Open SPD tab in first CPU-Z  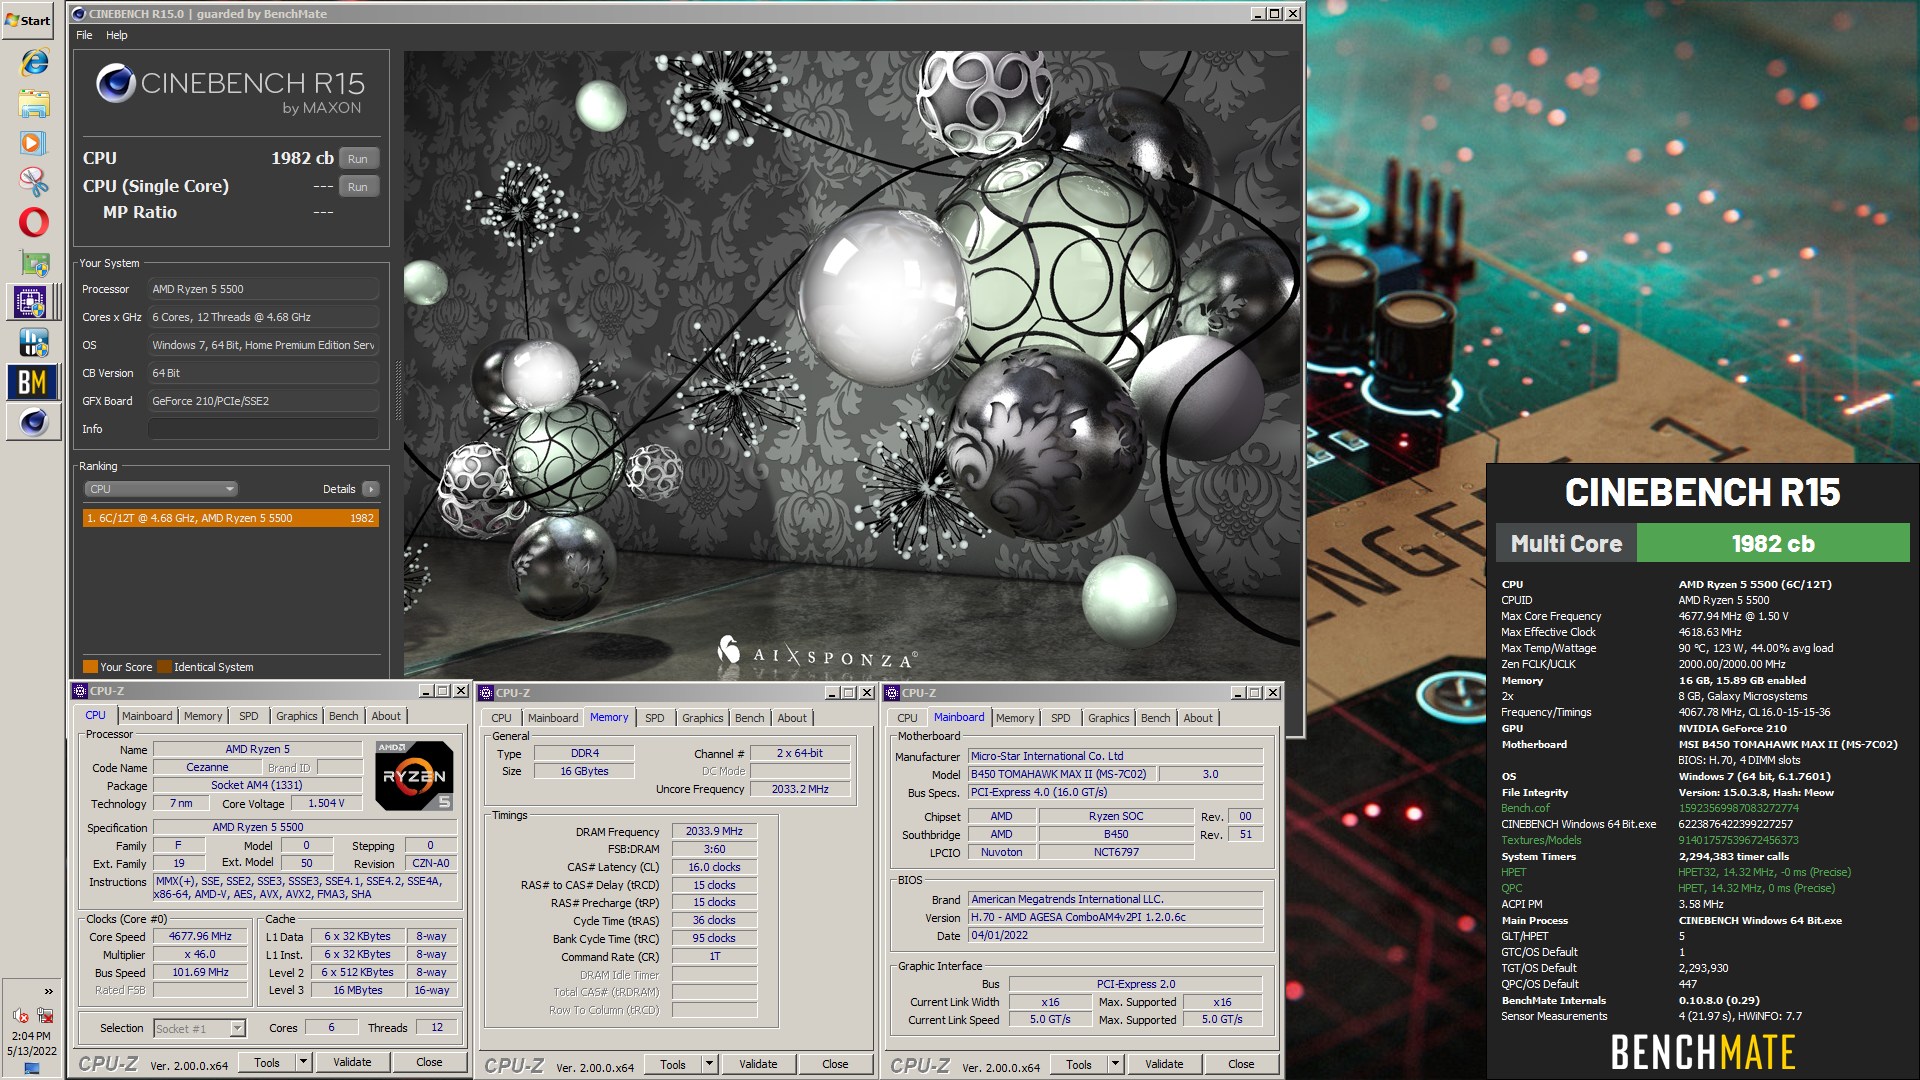249,716
